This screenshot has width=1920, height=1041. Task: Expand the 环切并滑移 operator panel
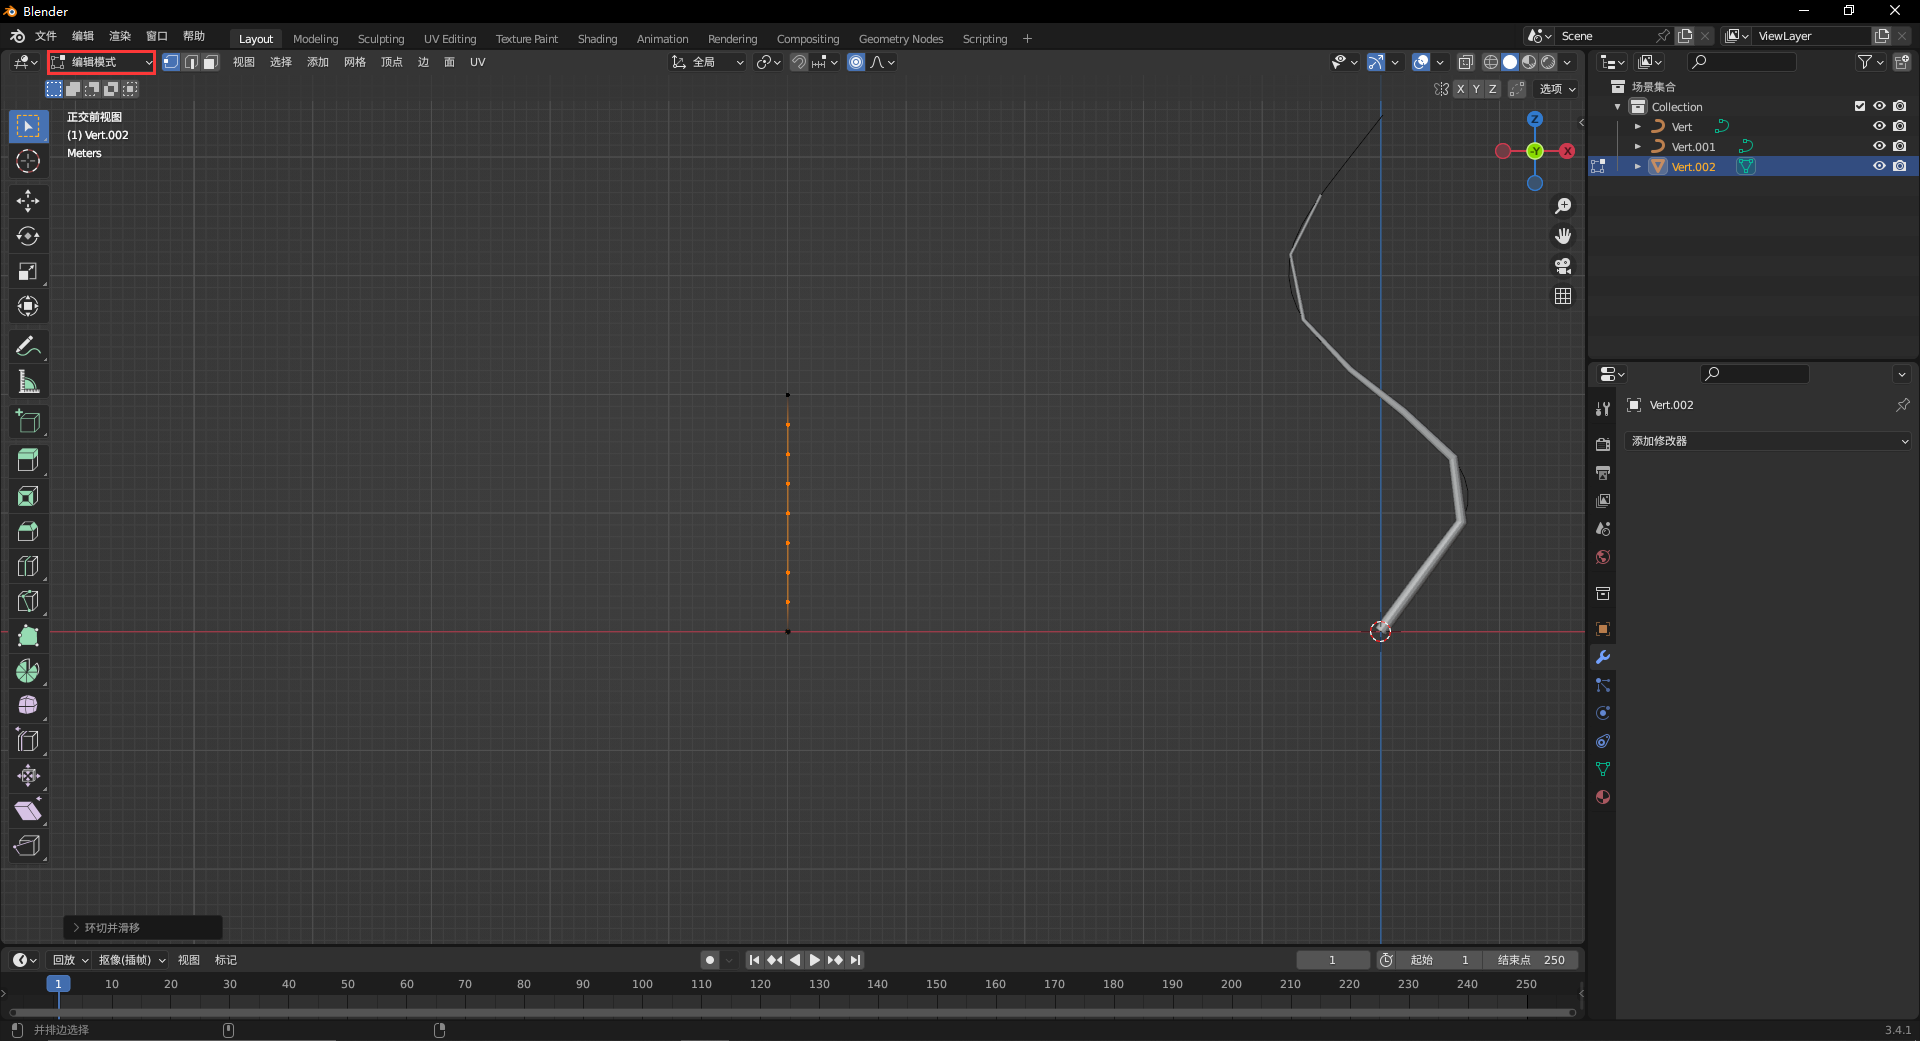point(143,928)
